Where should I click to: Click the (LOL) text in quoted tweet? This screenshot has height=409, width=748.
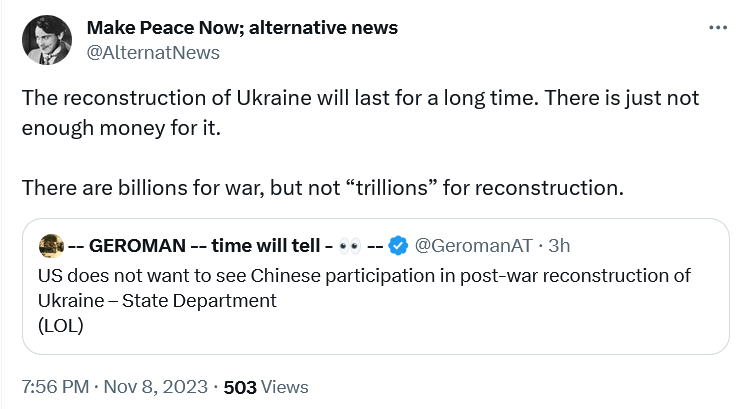coord(60,325)
